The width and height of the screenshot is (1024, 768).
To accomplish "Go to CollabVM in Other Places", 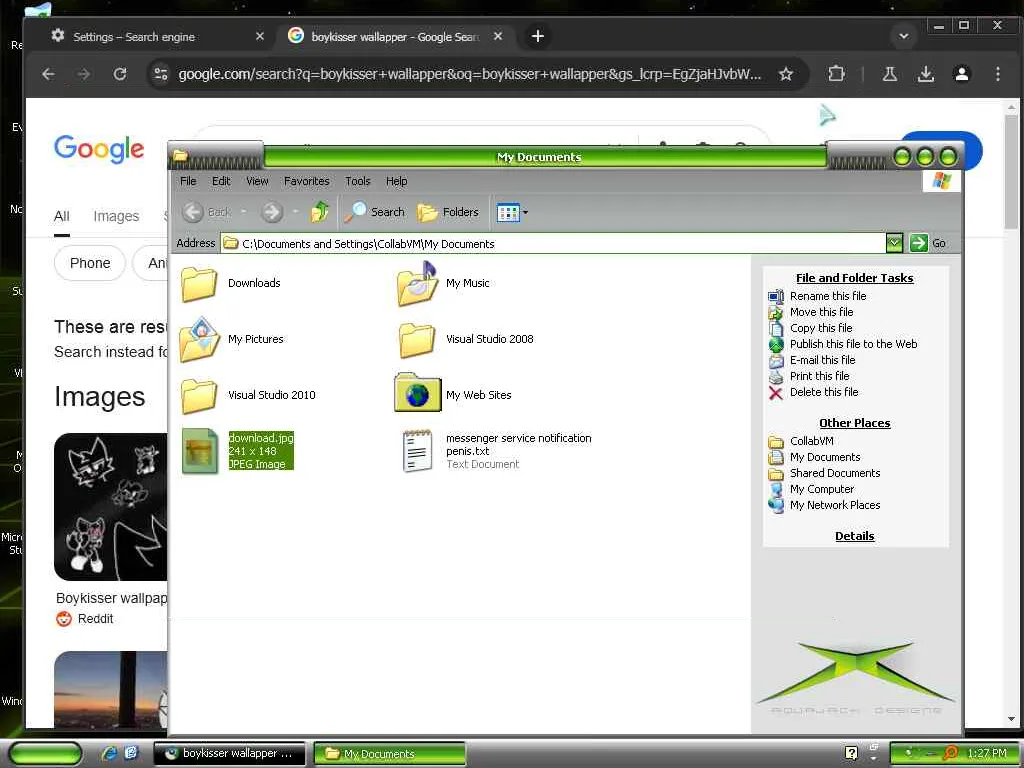I will (x=811, y=441).
